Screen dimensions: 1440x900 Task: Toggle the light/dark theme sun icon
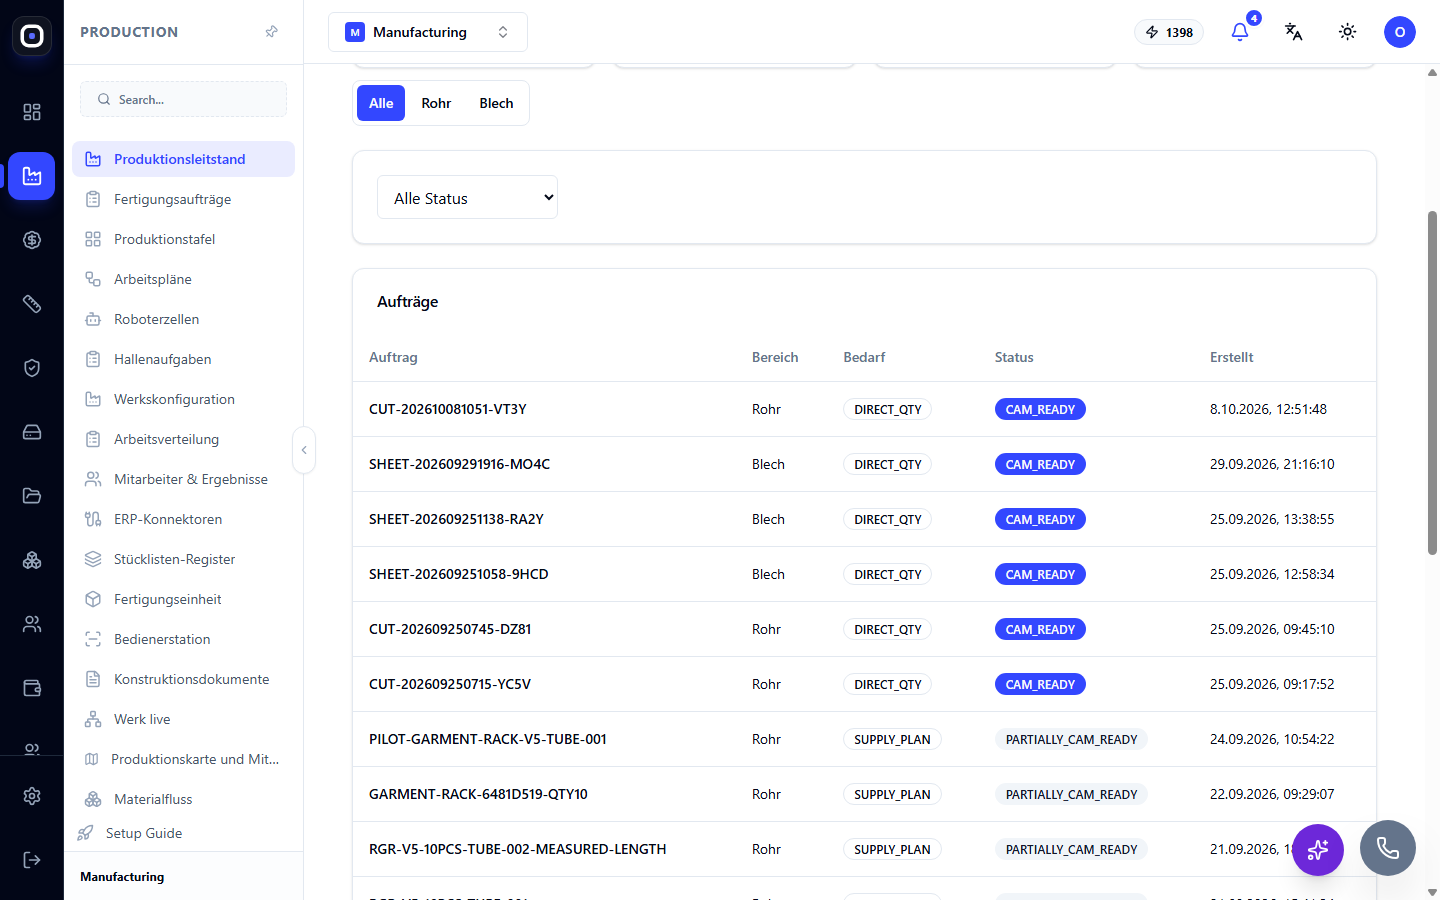pos(1348,32)
